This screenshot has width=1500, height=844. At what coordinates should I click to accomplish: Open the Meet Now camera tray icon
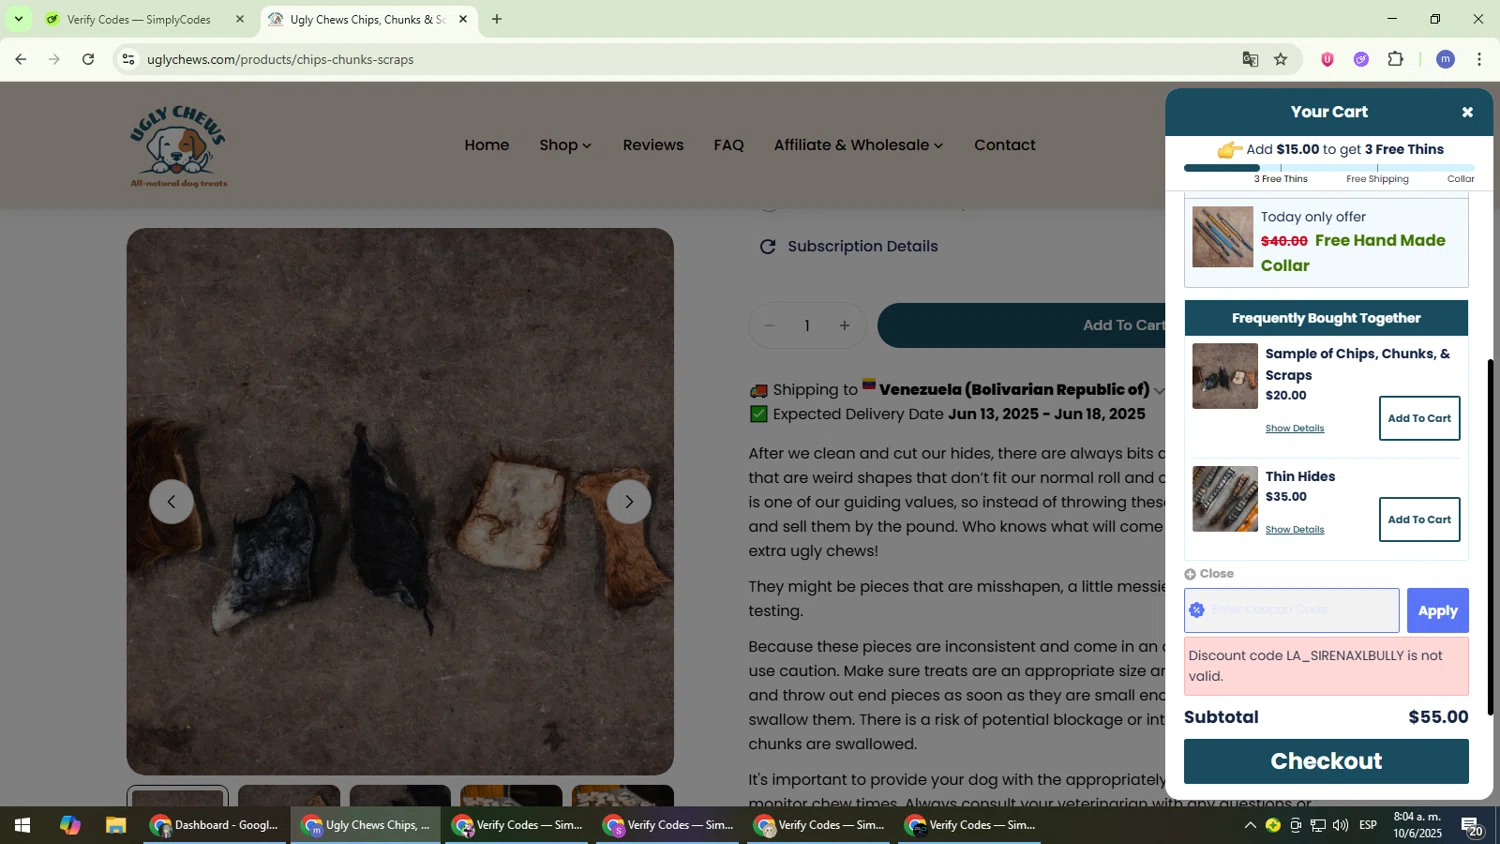coord(1296,826)
